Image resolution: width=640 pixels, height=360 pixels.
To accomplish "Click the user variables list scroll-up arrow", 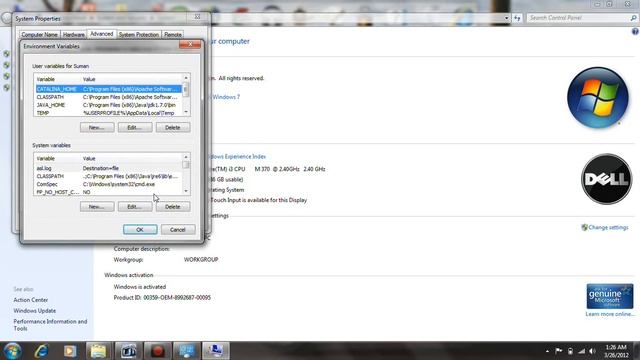I will [186, 78].
